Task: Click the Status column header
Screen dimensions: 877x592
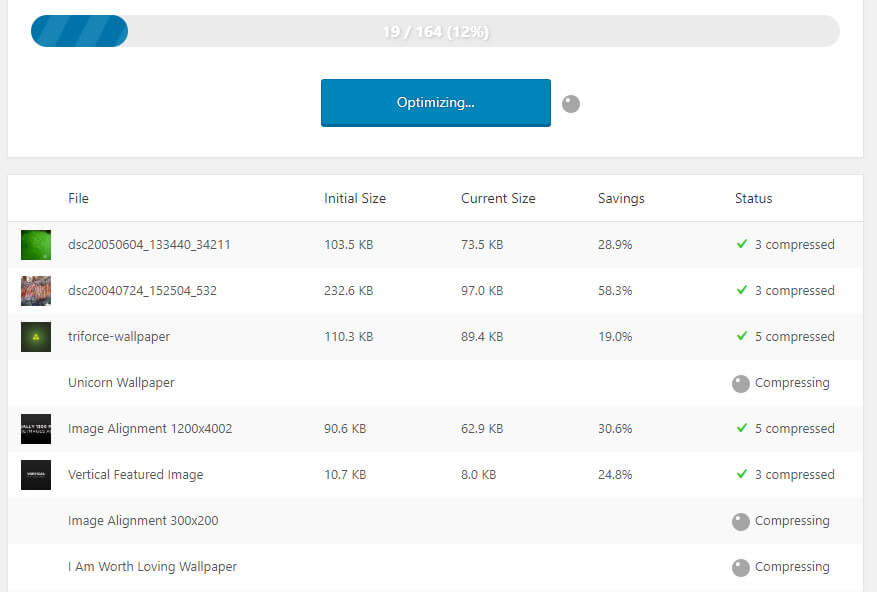Action: [x=753, y=198]
